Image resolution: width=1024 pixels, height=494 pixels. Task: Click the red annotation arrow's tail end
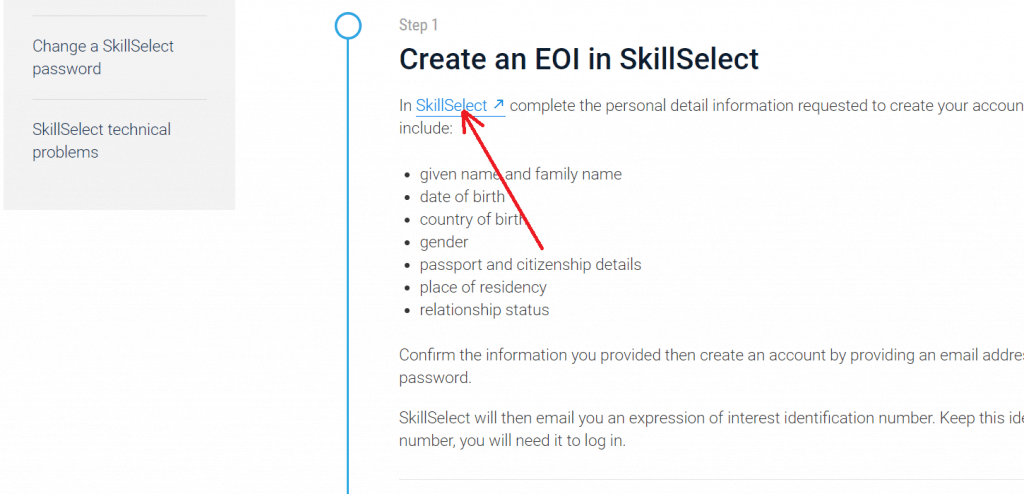point(541,247)
